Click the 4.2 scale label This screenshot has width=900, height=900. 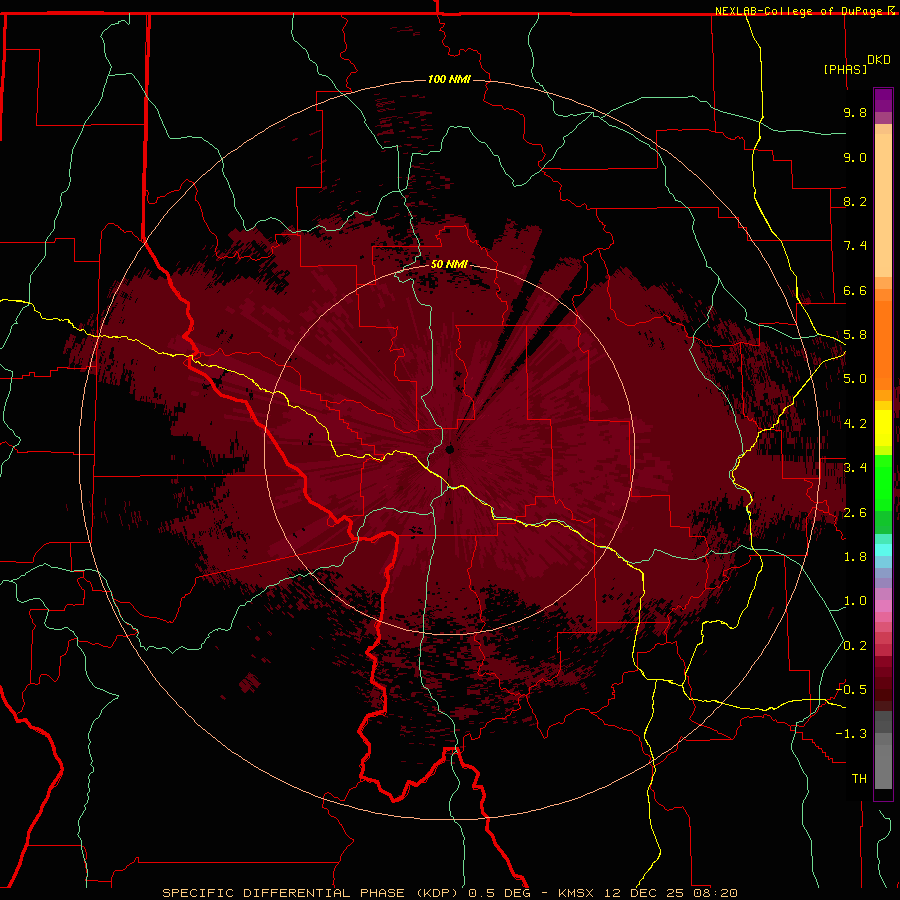[x=855, y=424]
